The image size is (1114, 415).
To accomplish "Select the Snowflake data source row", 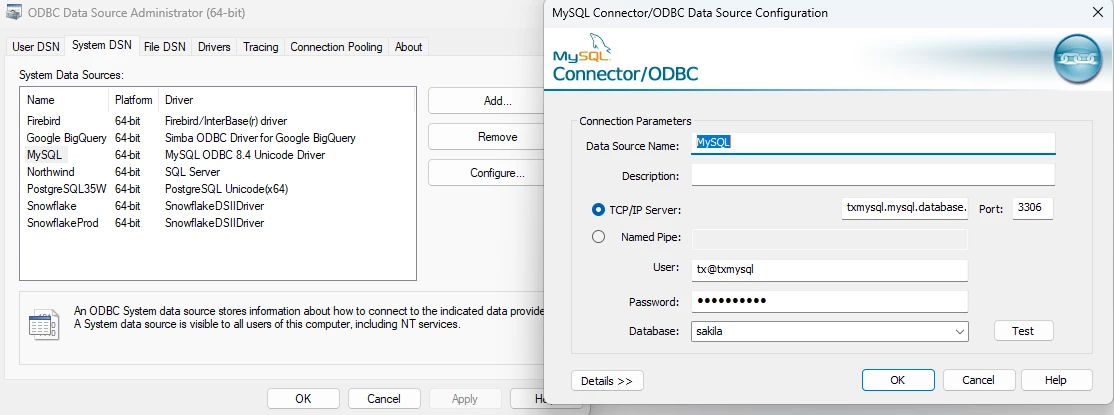I will tap(52, 206).
